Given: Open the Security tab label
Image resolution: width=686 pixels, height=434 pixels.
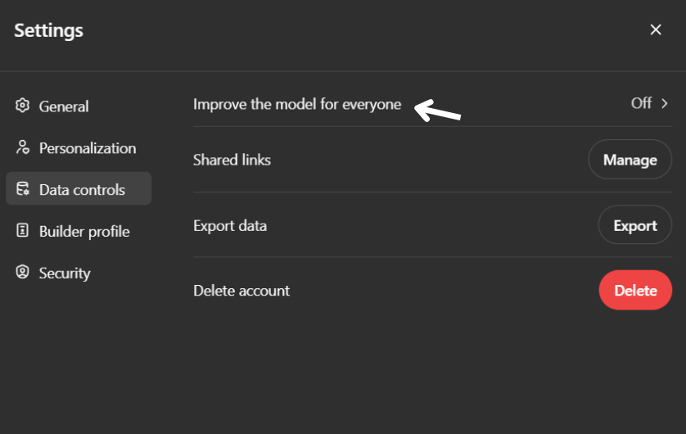Looking at the screenshot, I should point(65,273).
